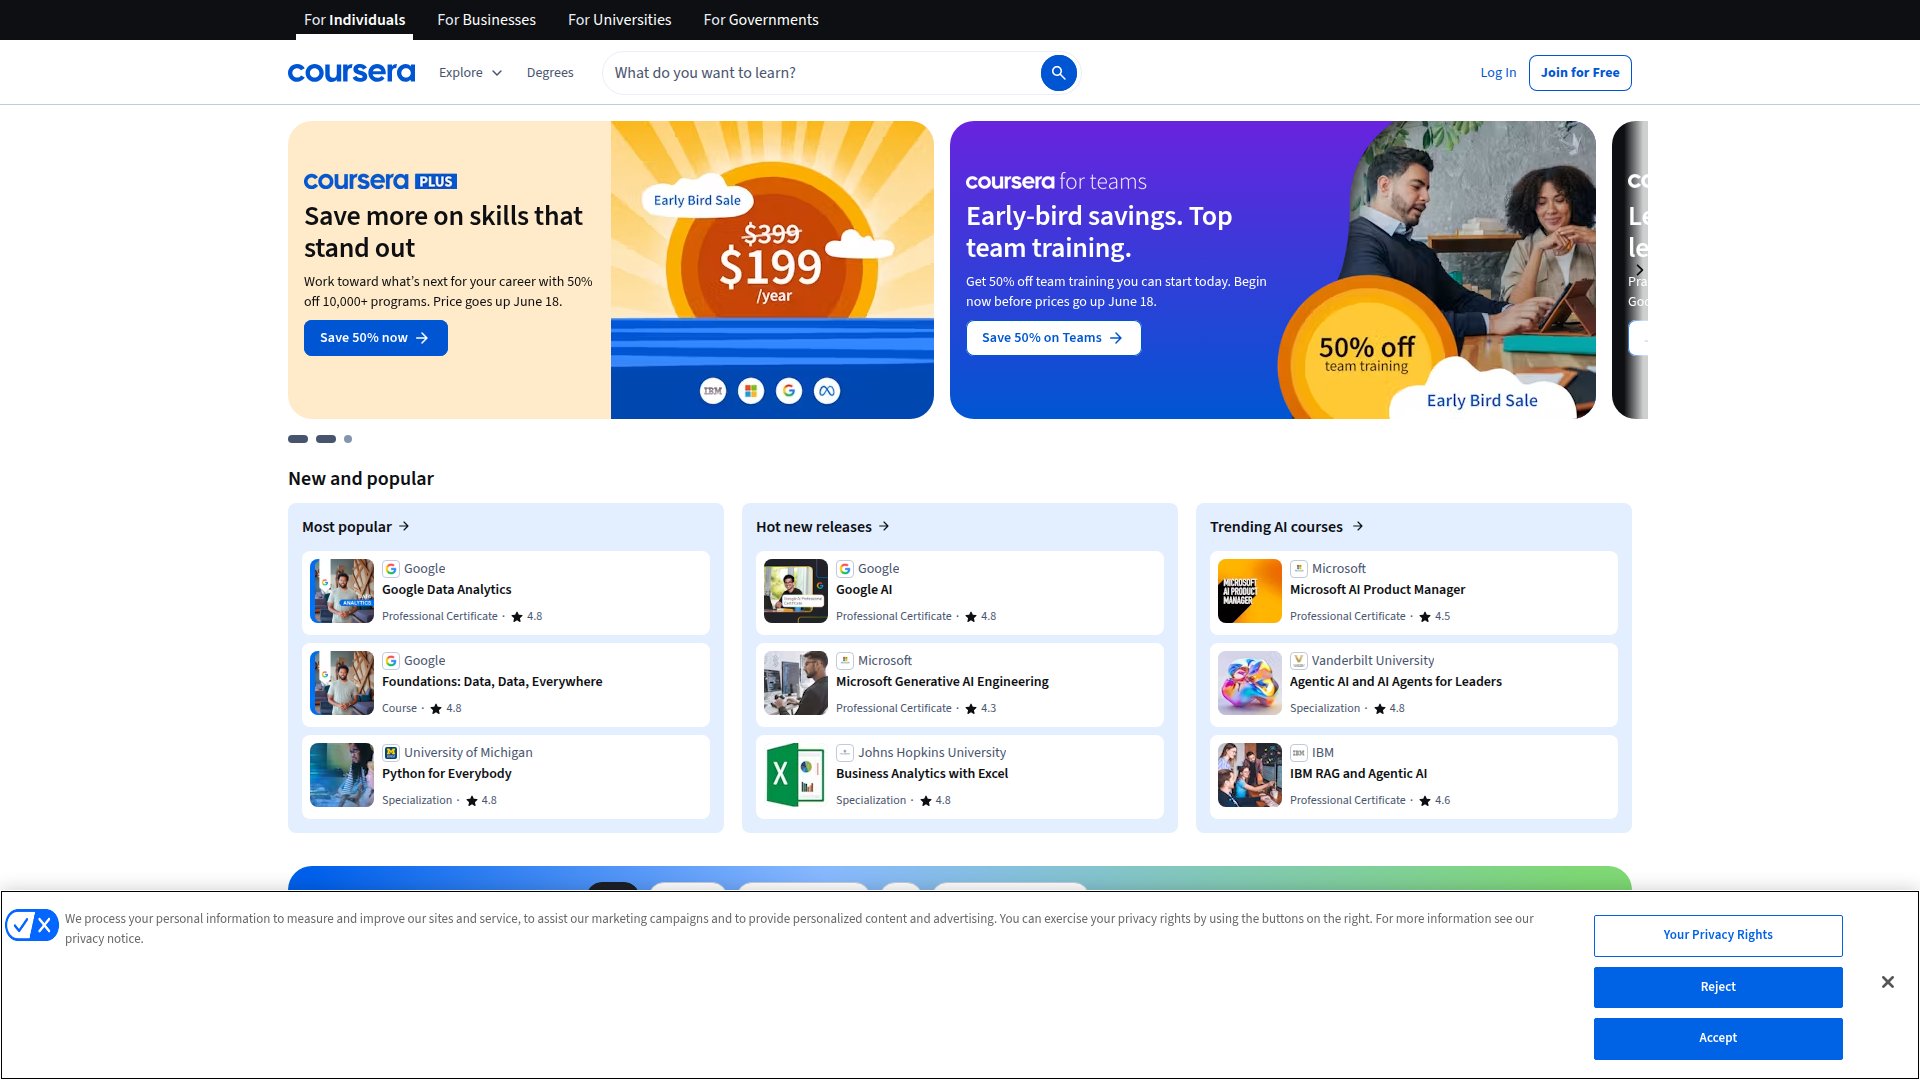Click the Microsoft Generative AI Engineering title

pos(942,682)
